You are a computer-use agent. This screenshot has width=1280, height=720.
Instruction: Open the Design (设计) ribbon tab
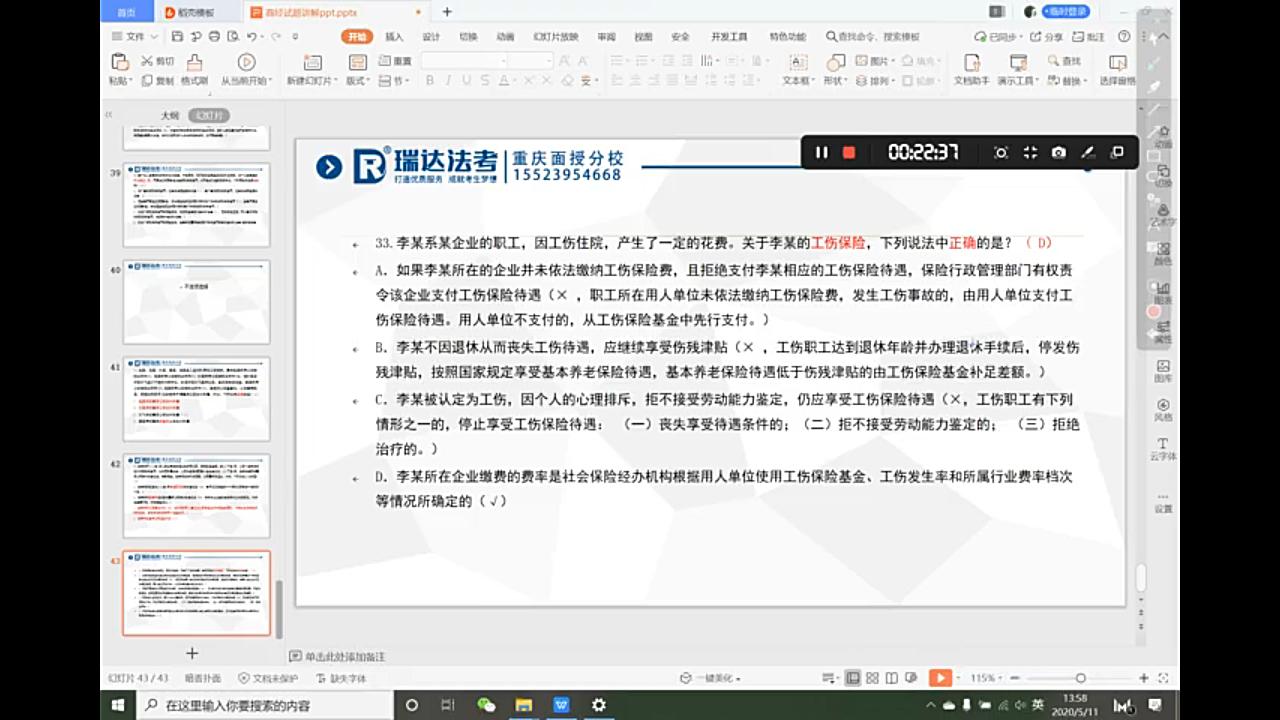(431, 36)
